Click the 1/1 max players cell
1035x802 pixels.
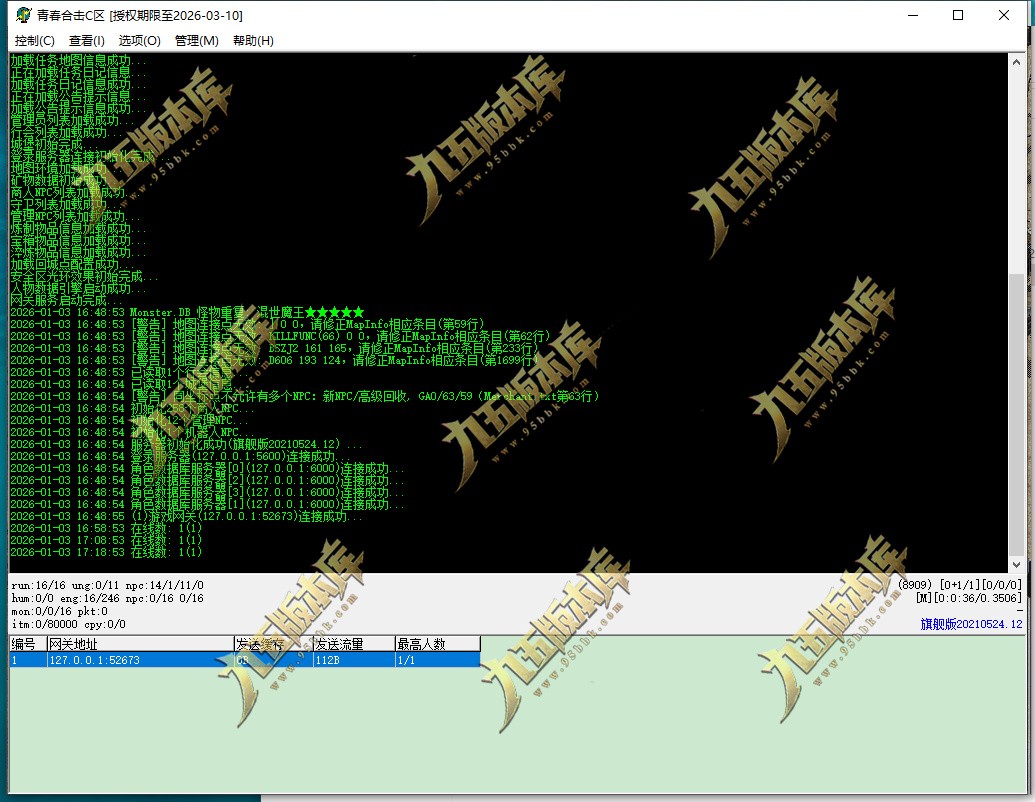point(438,660)
